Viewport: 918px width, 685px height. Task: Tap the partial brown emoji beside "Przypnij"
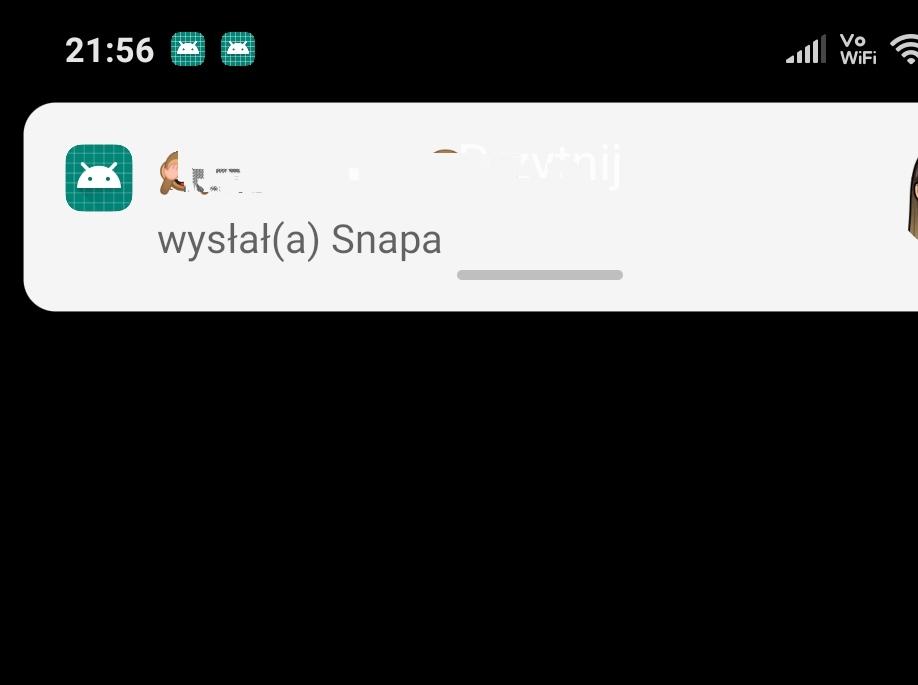(x=445, y=155)
